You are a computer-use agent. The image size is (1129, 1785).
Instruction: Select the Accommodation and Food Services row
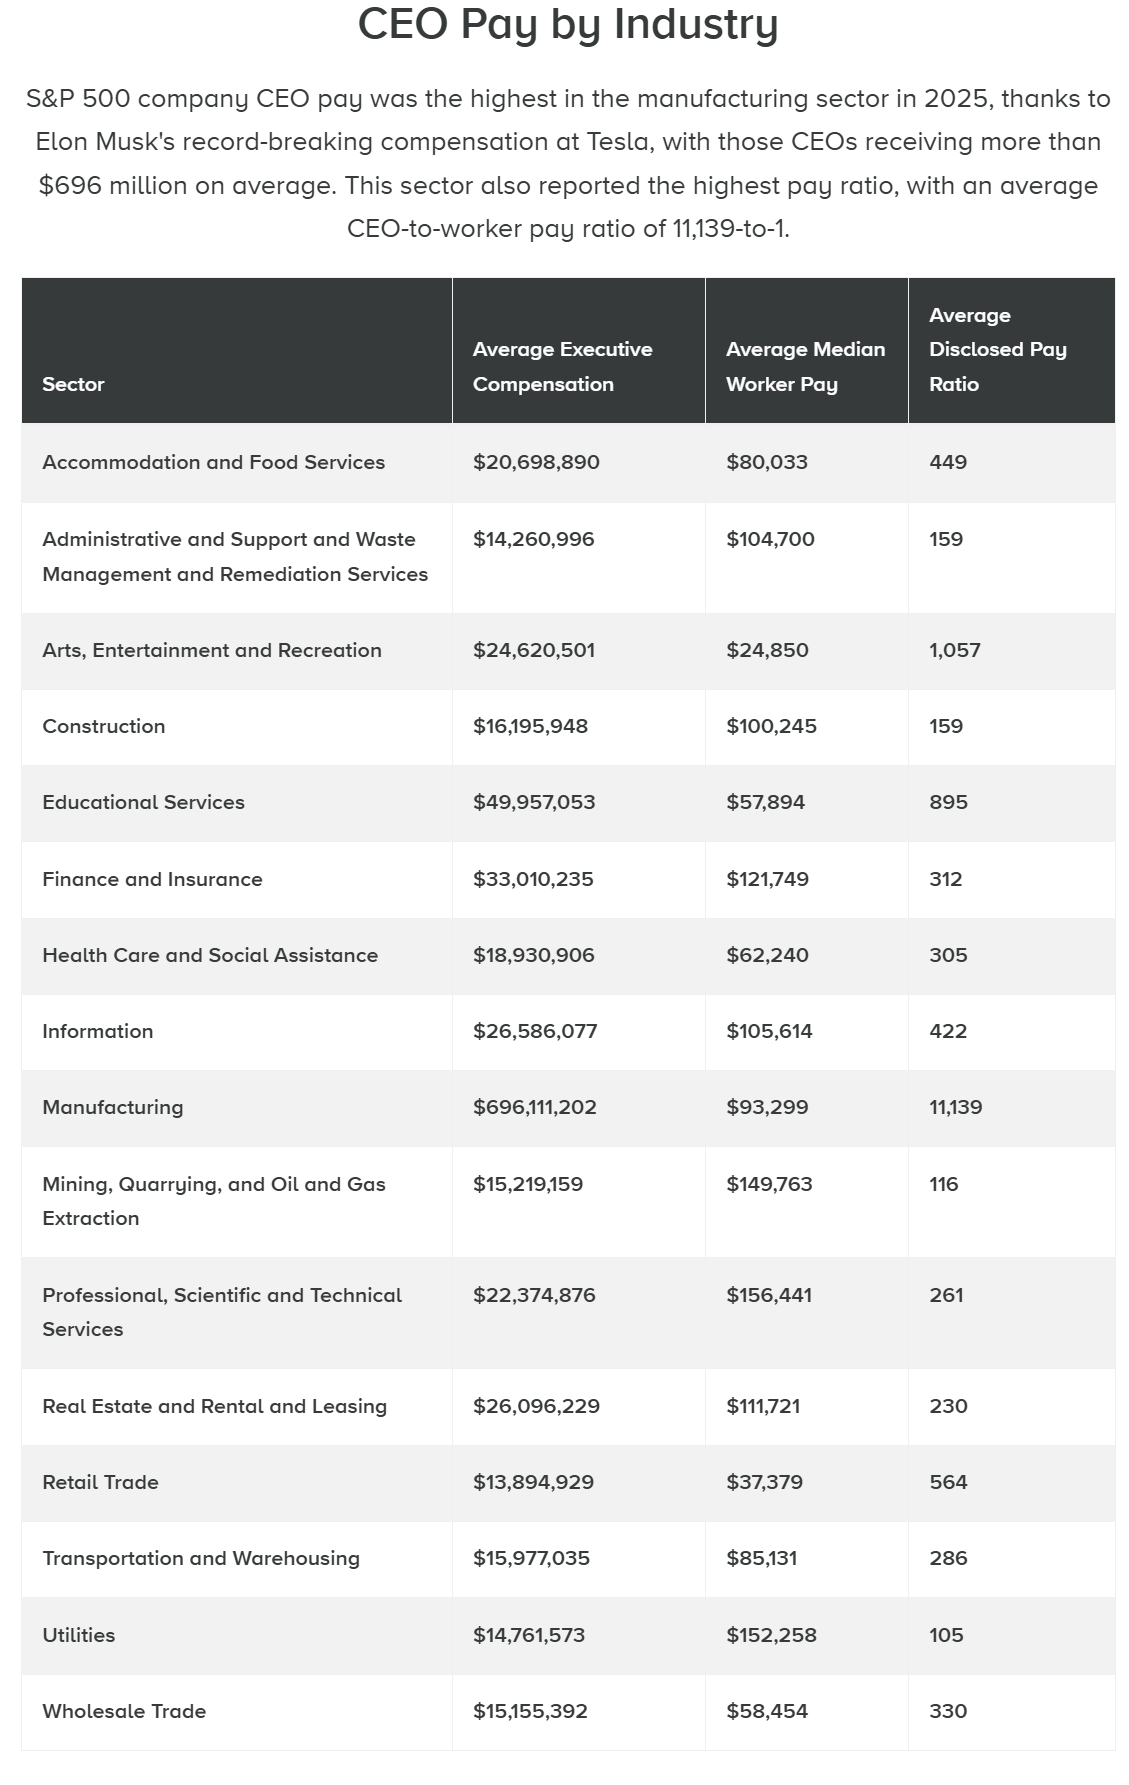(568, 463)
